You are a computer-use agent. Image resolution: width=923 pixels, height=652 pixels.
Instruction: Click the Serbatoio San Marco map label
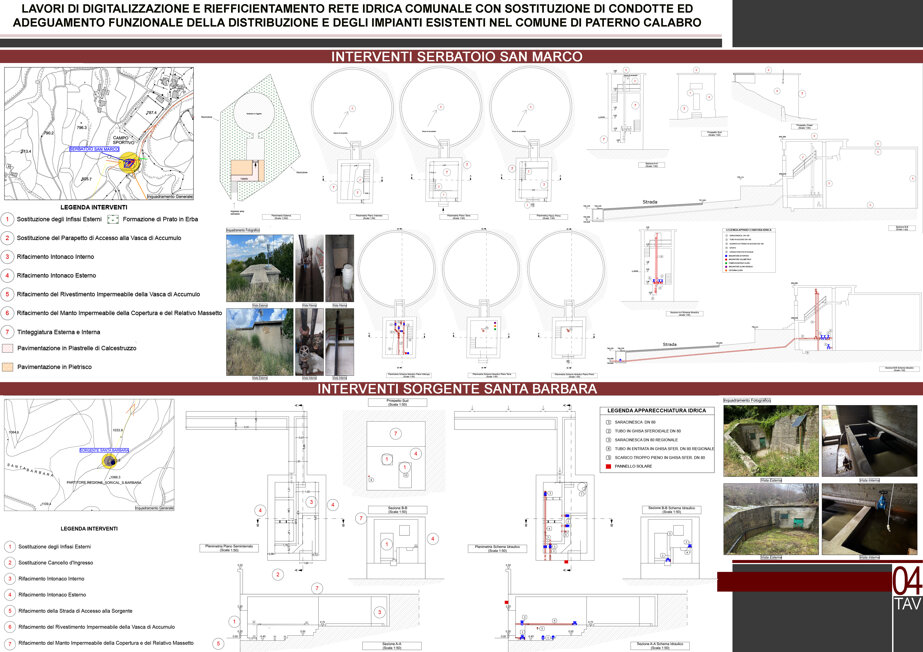pyautogui.click(x=94, y=149)
